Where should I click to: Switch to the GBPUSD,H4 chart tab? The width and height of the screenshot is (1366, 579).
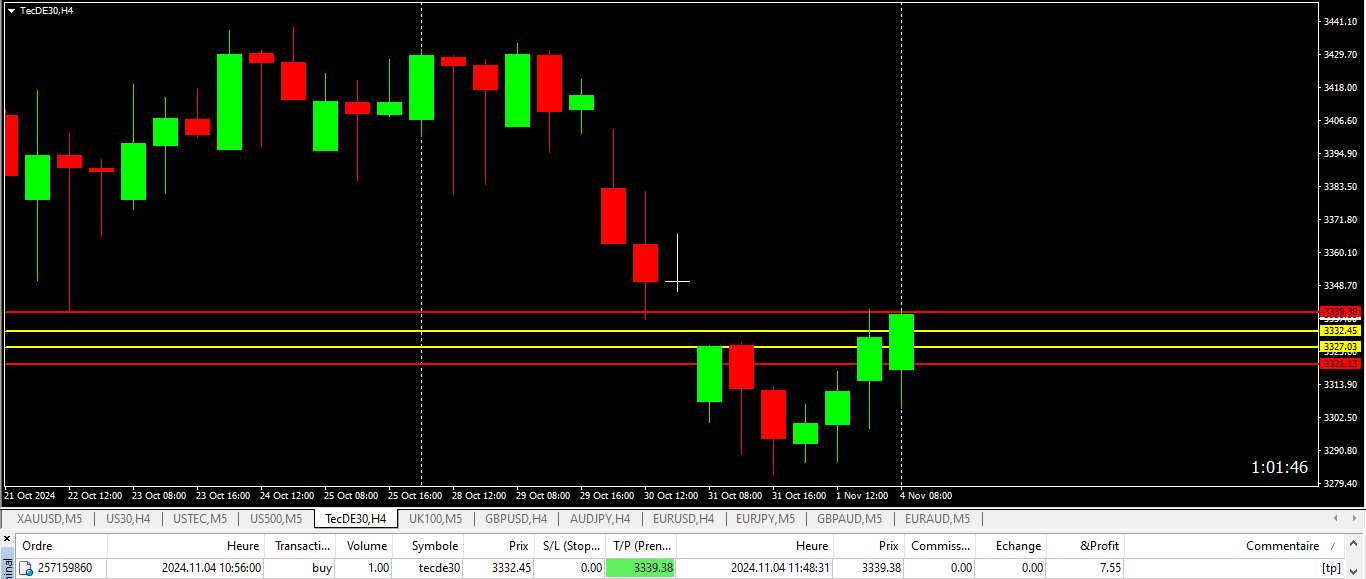[515, 519]
